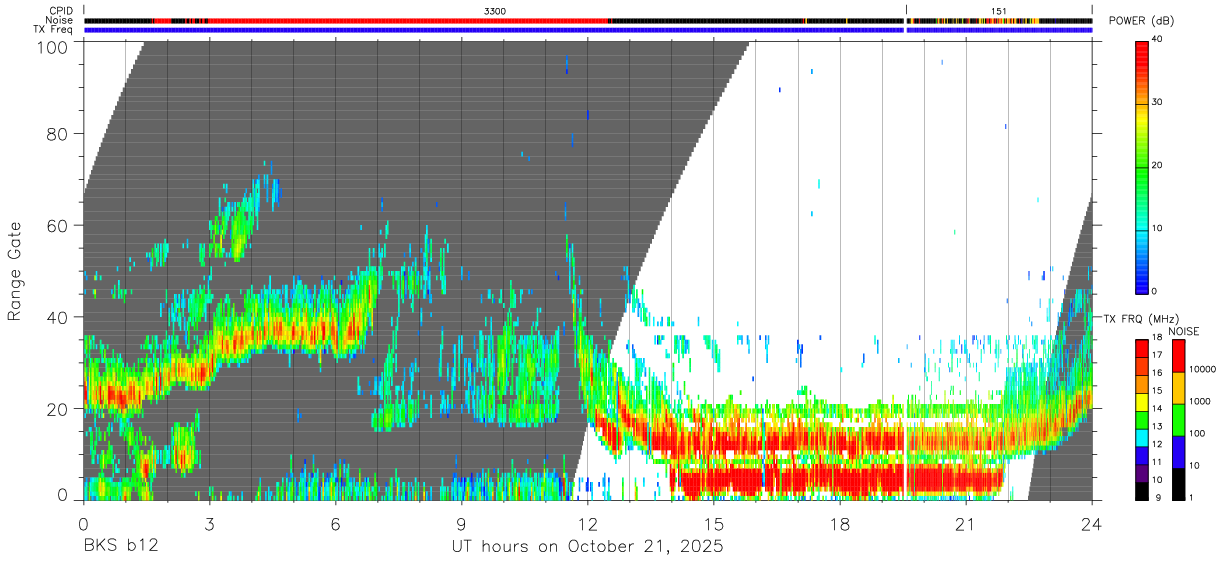Click the '17' label on TX FRQ scale
The height and width of the screenshot is (567, 1228).
pyautogui.click(x=1157, y=355)
